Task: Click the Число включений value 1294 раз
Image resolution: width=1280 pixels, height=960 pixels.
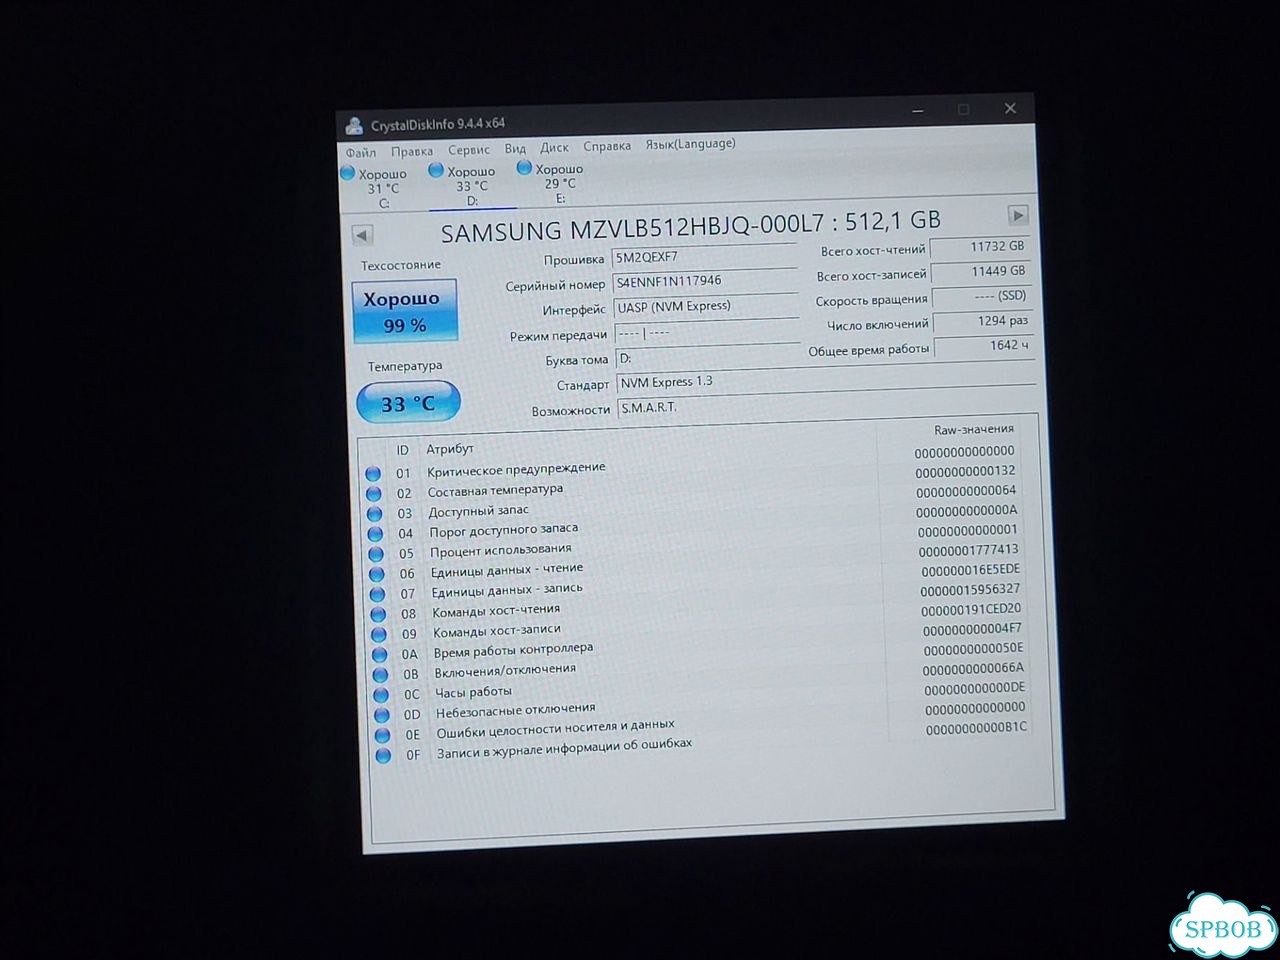Action: point(982,322)
